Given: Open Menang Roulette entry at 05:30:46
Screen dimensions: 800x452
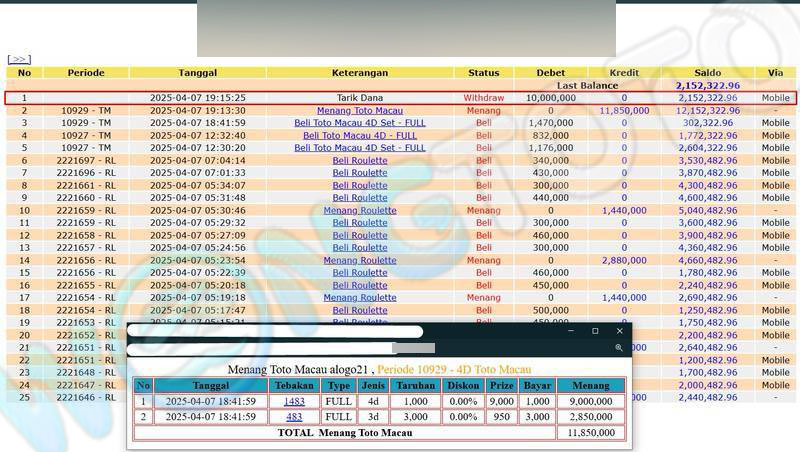Looking at the screenshot, I should click(x=359, y=210).
